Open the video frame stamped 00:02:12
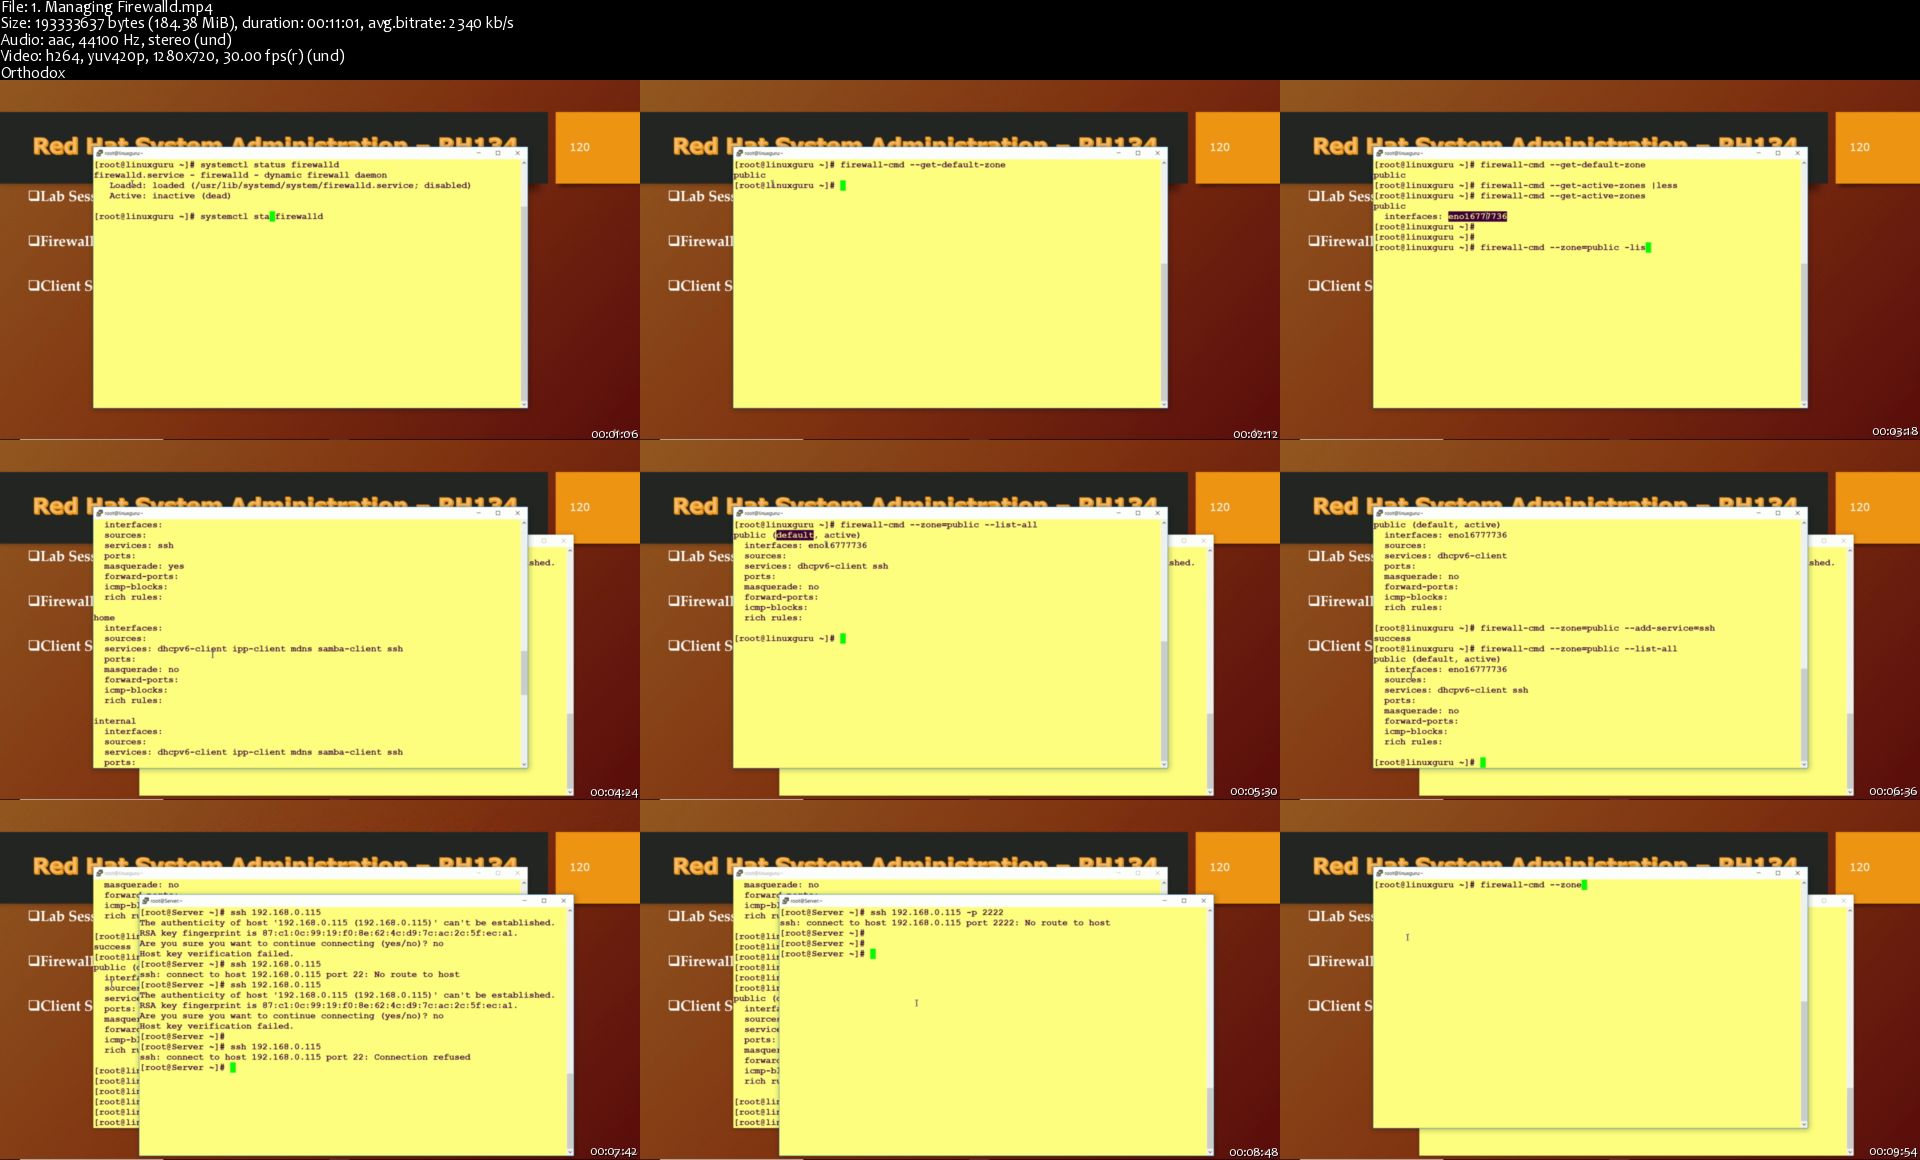This screenshot has width=1920, height=1160. pyautogui.click(x=960, y=260)
